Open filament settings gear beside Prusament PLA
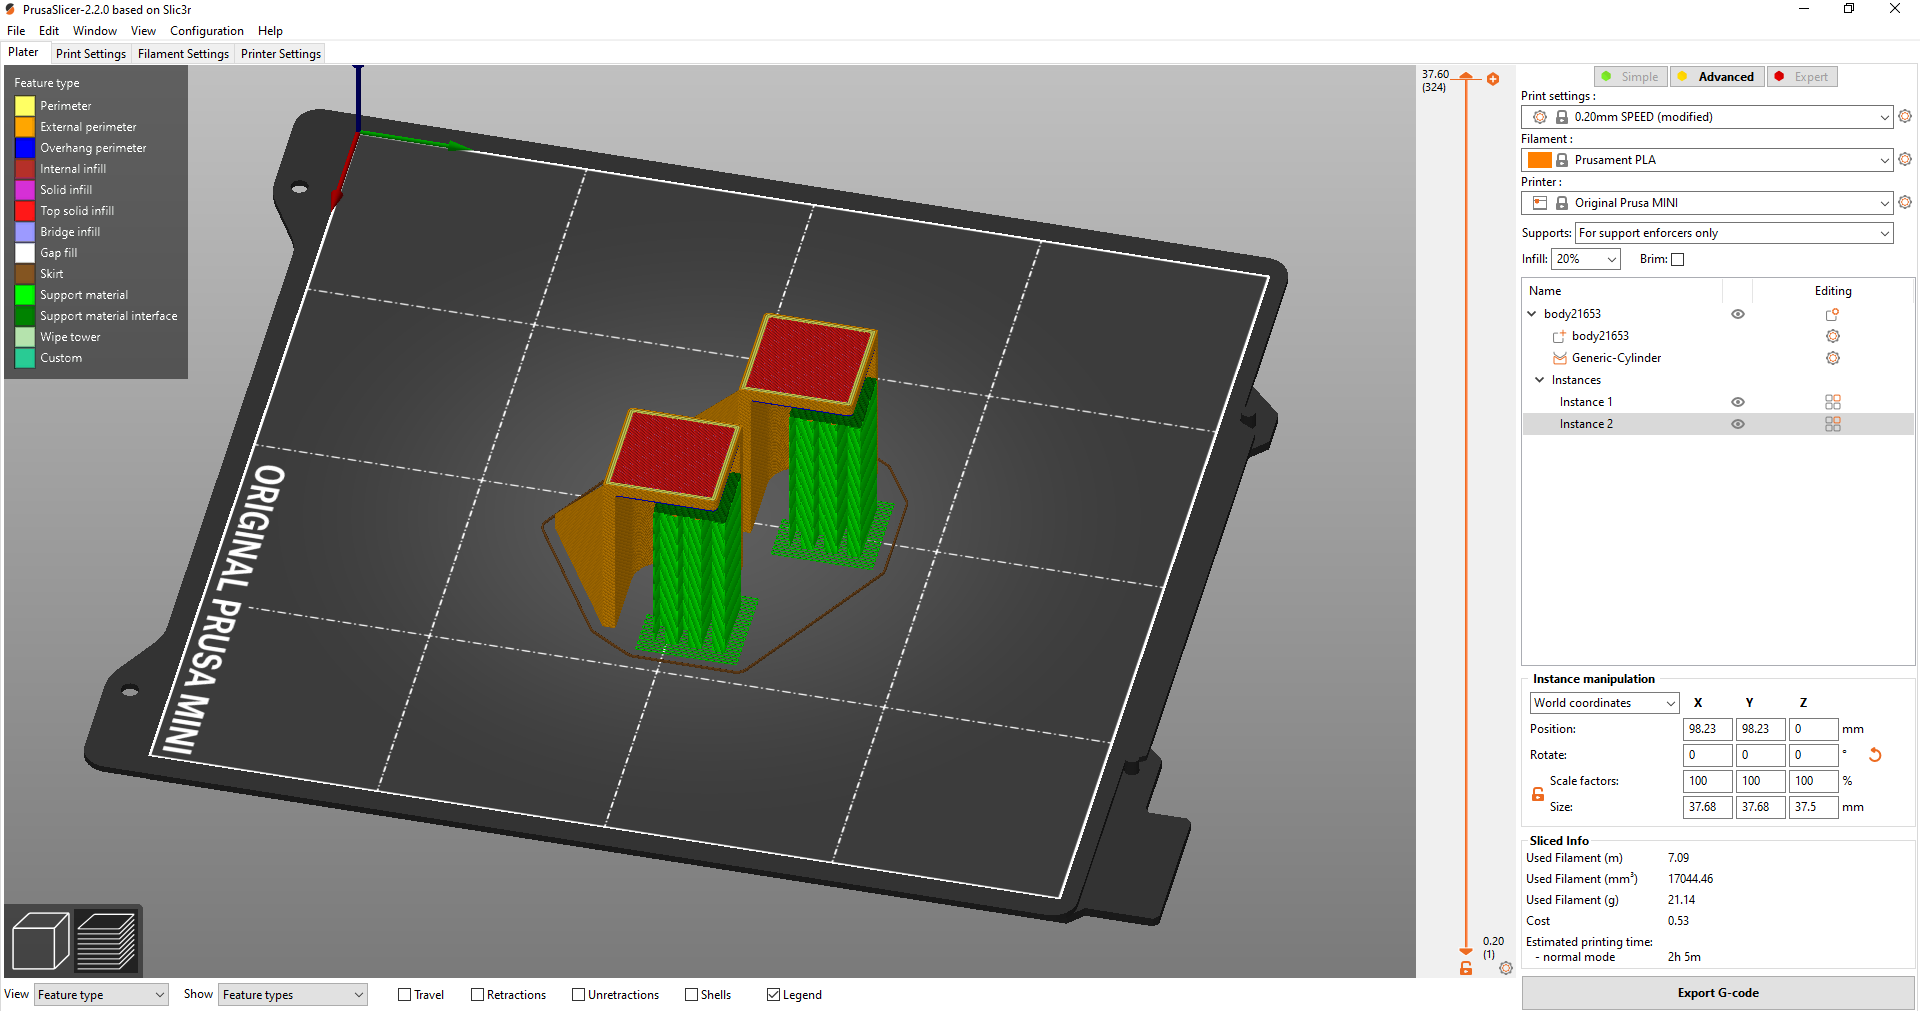 pos(1905,159)
